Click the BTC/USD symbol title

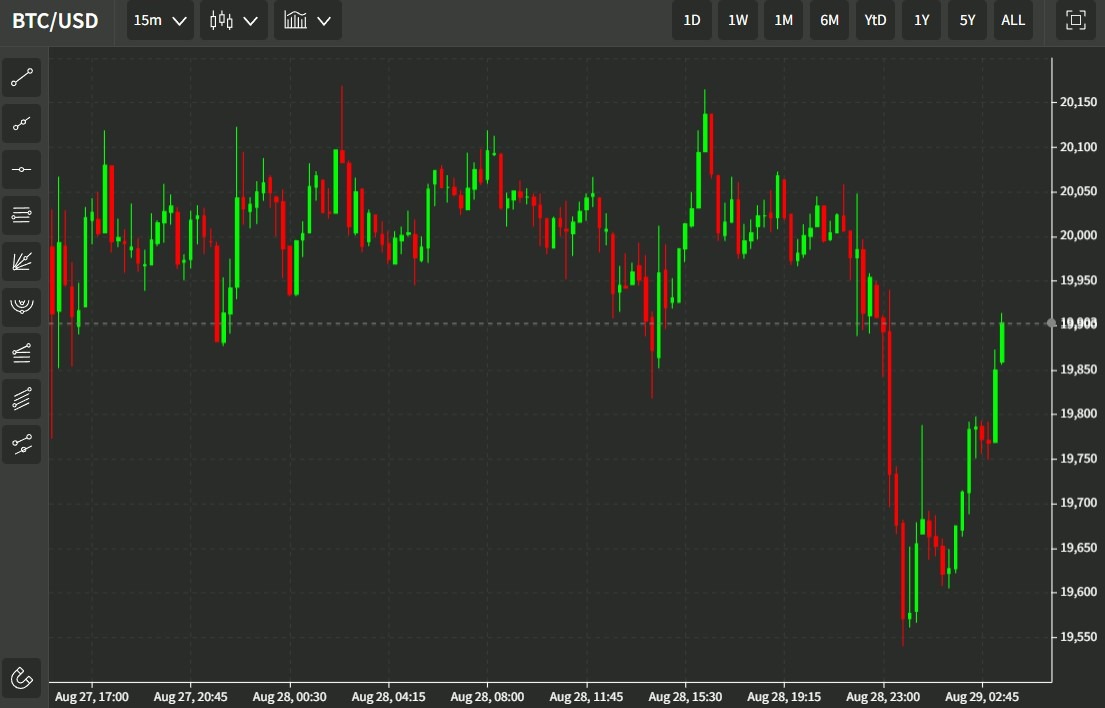click(x=56, y=21)
